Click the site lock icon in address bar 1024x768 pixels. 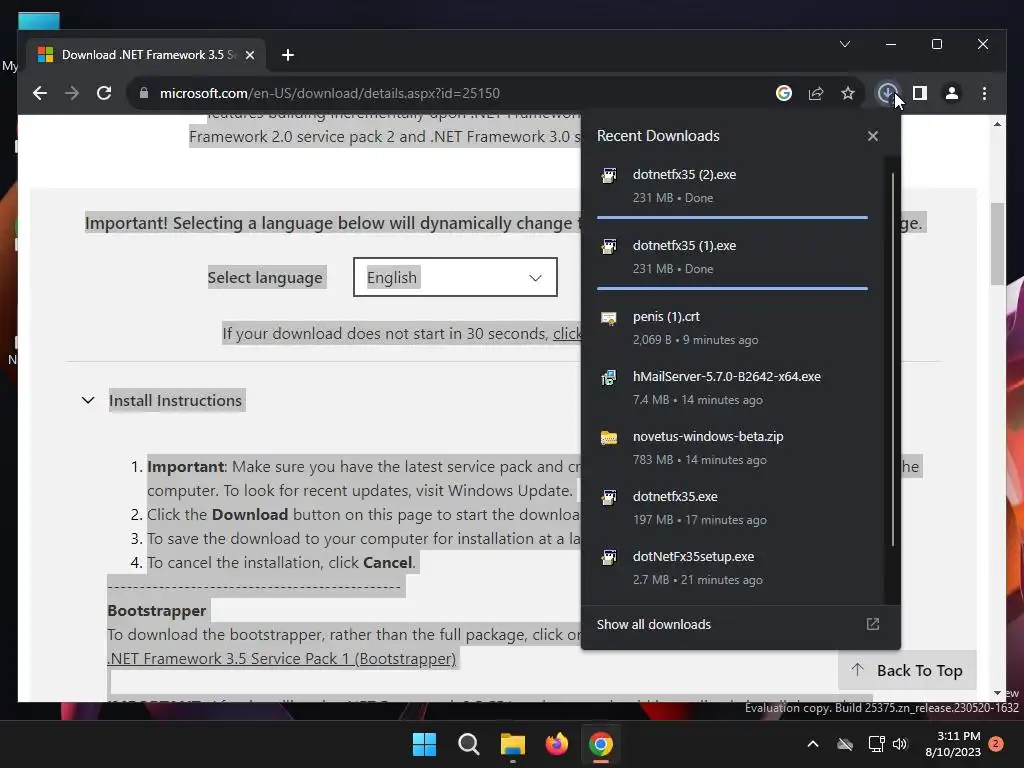144,93
